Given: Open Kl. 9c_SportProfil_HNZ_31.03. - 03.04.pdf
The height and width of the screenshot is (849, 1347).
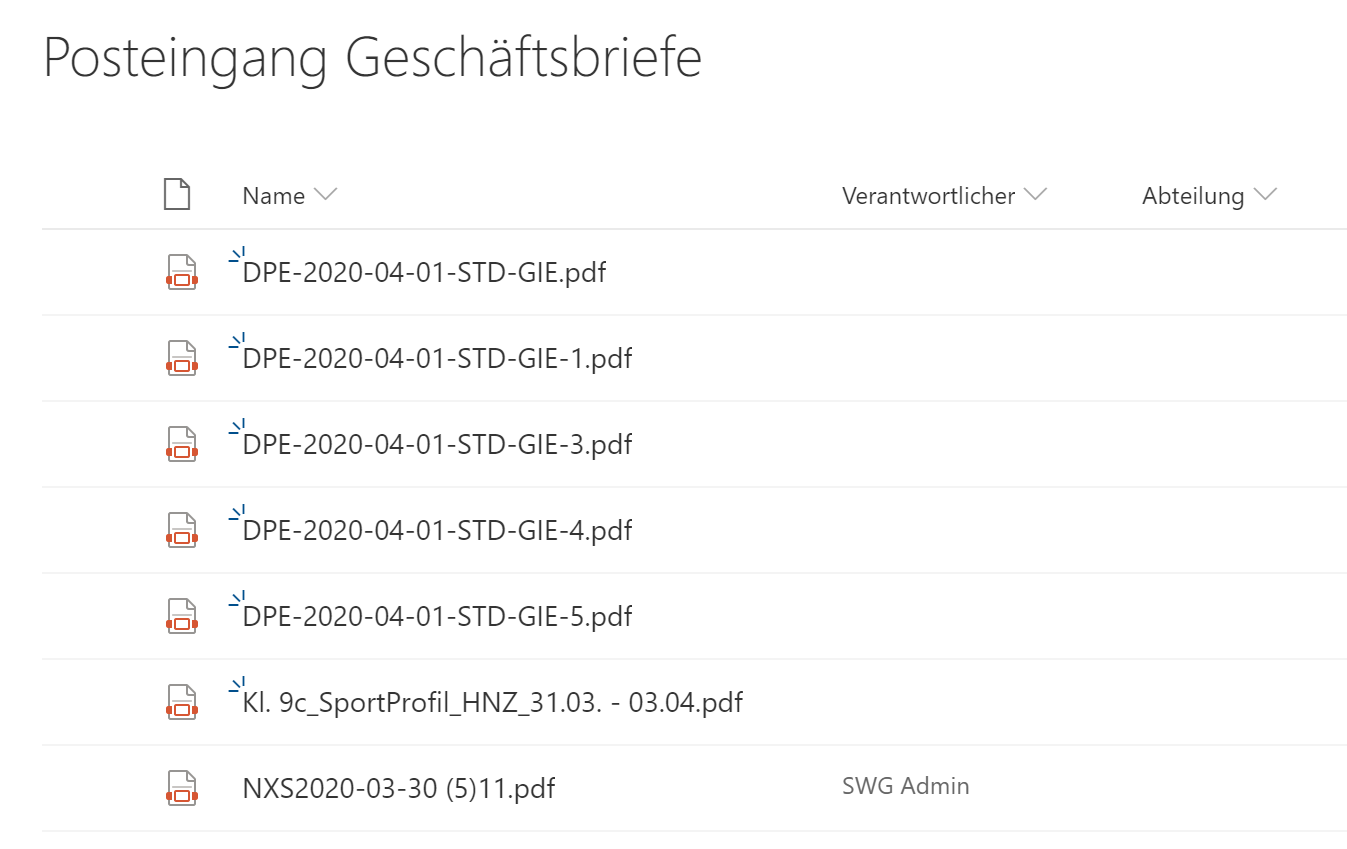Looking at the screenshot, I should coord(492,702).
